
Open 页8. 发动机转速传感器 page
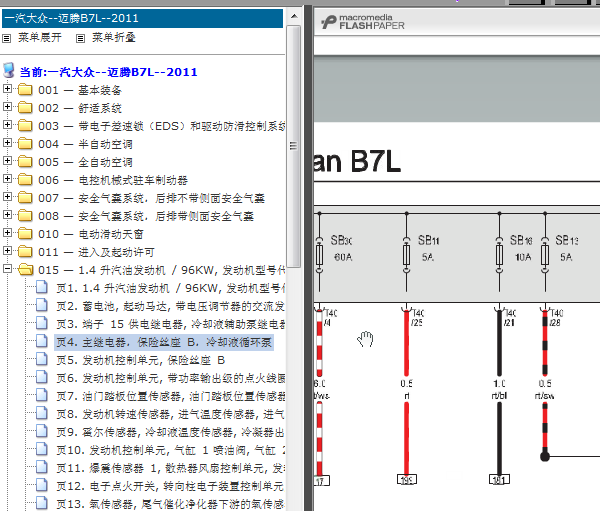coord(170,414)
